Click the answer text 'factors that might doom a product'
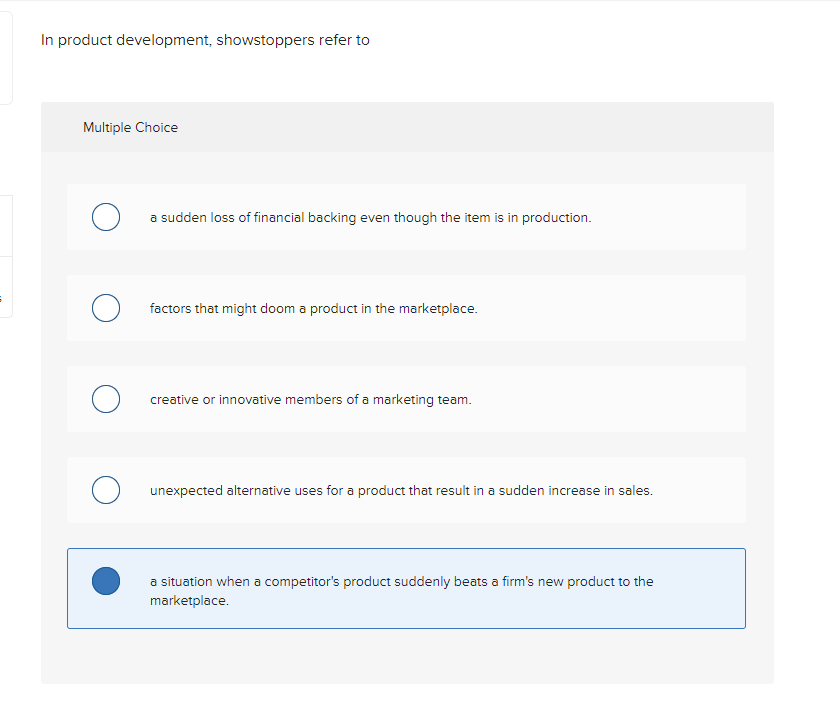Image resolution: width=840 pixels, height=726 pixels. (x=254, y=309)
